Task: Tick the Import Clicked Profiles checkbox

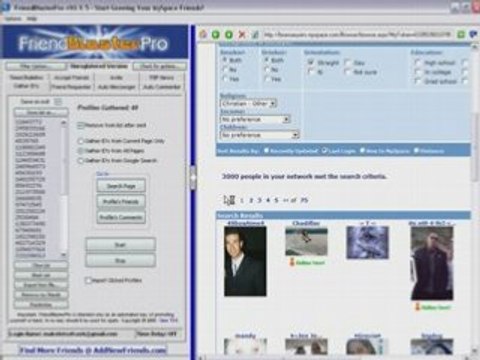Action: click(88, 280)
